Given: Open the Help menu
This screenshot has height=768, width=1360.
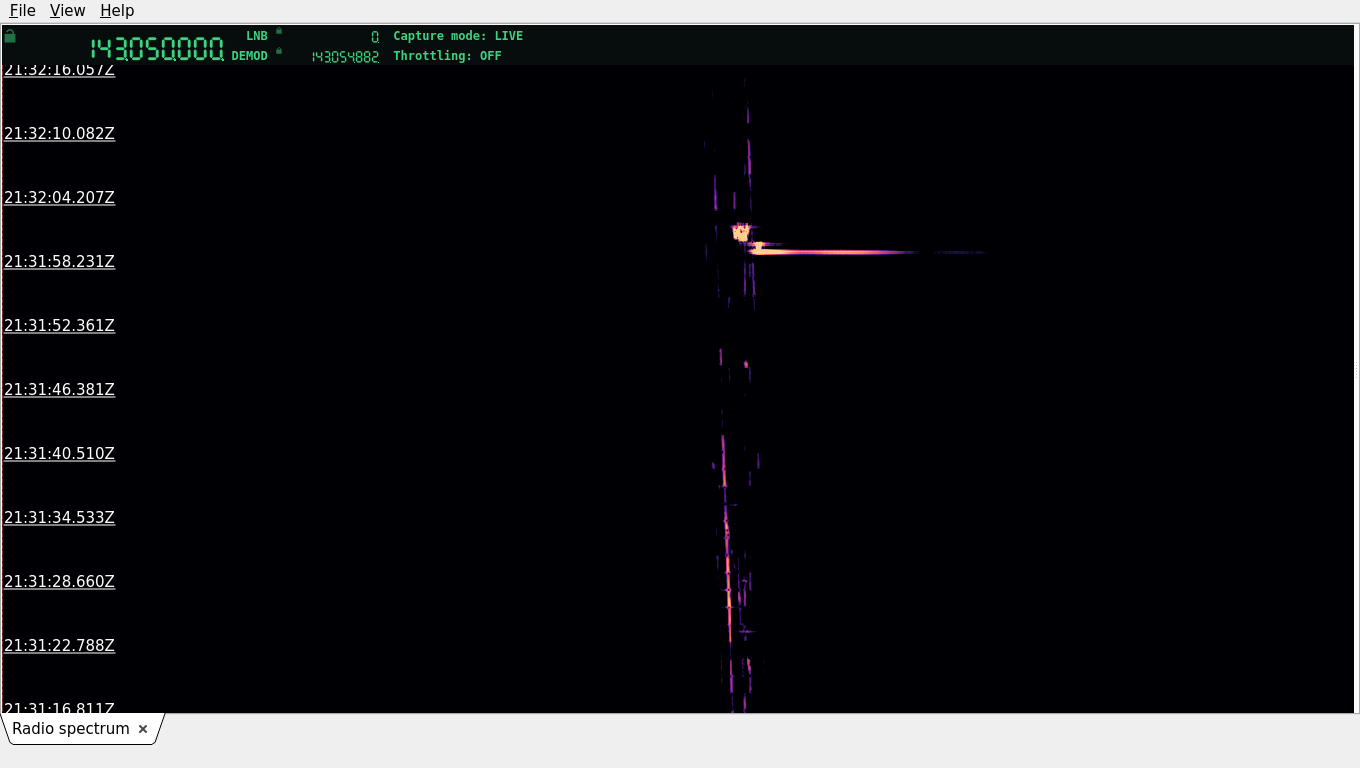Looking at the screenshot, I should pos(117,10).
